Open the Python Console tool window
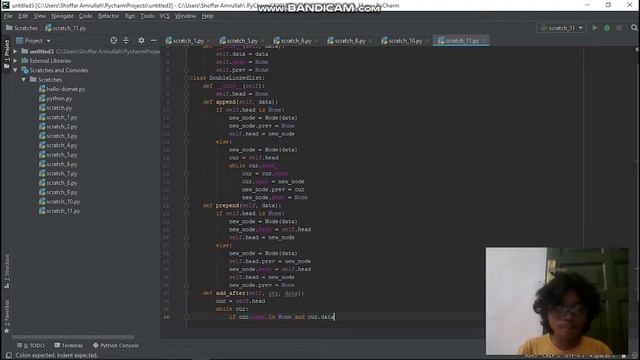Viewport: 640px width, 360px height. [116, 345]
